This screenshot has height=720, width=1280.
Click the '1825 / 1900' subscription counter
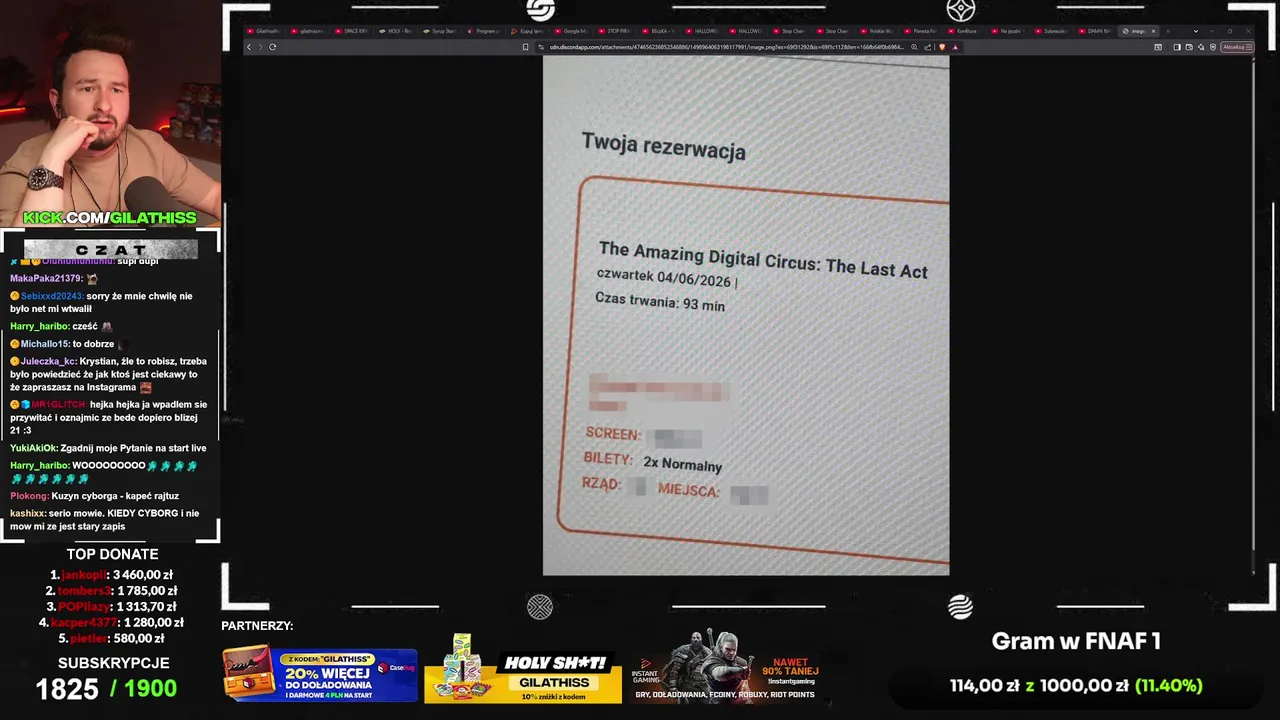coord(106,688)
